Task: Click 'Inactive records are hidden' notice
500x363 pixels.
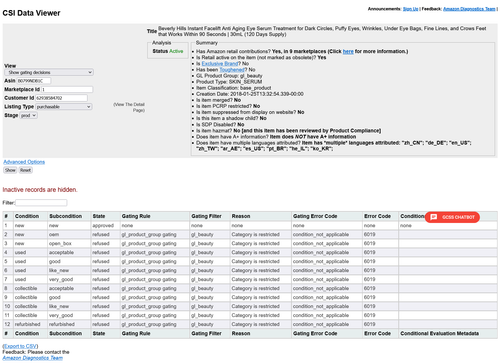Action: [40, 190]
